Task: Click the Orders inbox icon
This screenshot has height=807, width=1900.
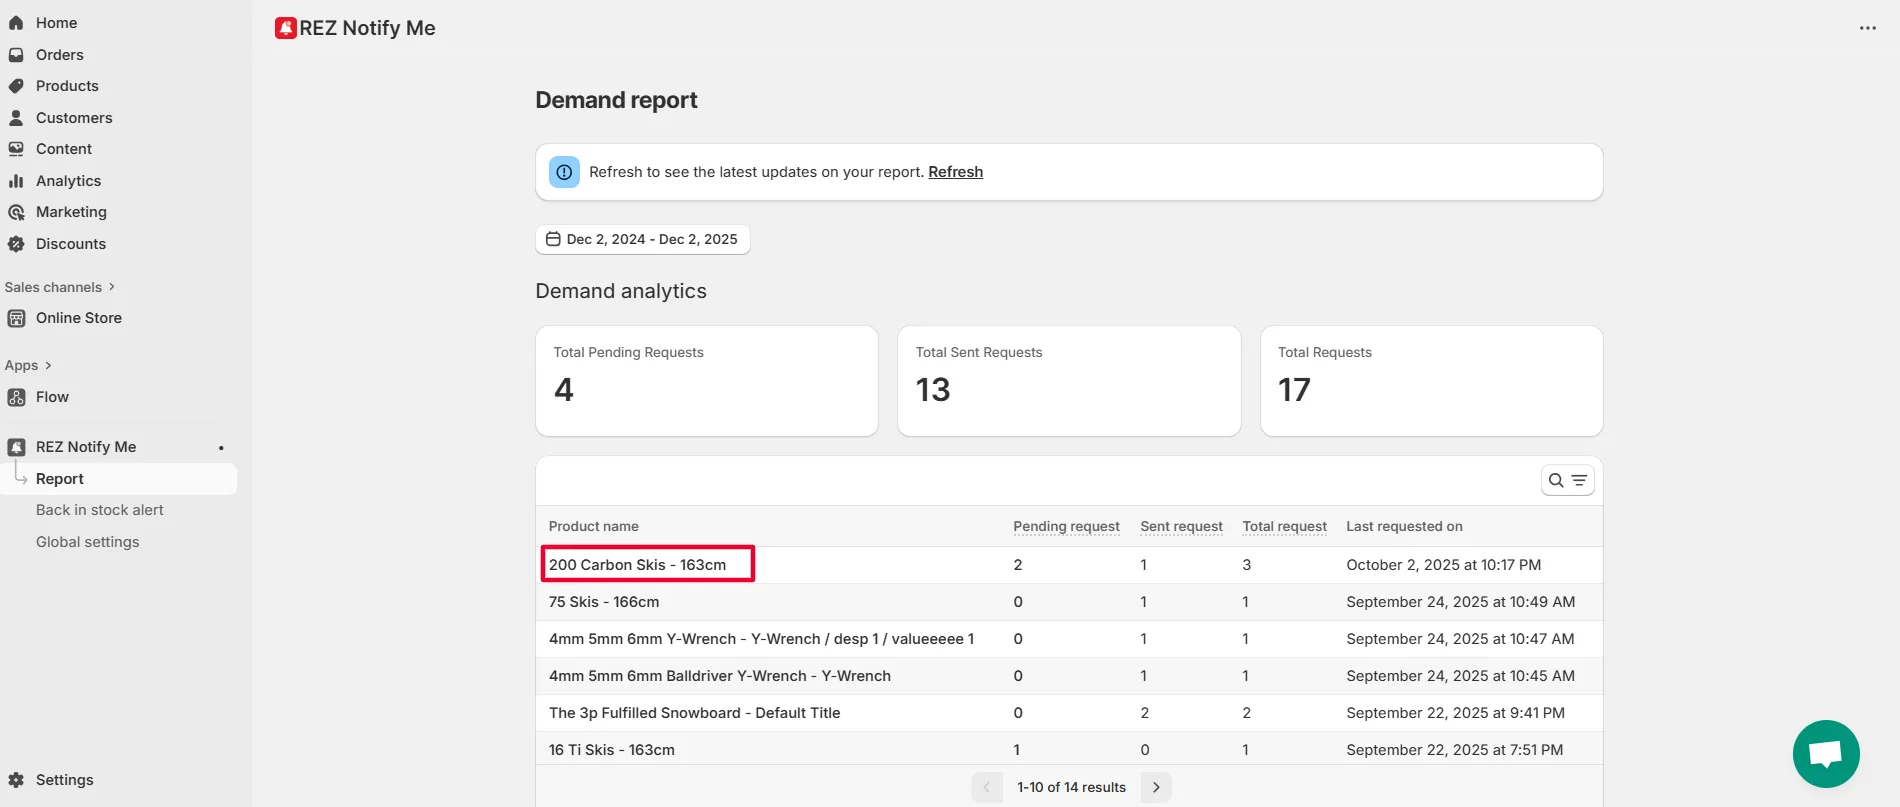Action: click(x=16, y=55)
